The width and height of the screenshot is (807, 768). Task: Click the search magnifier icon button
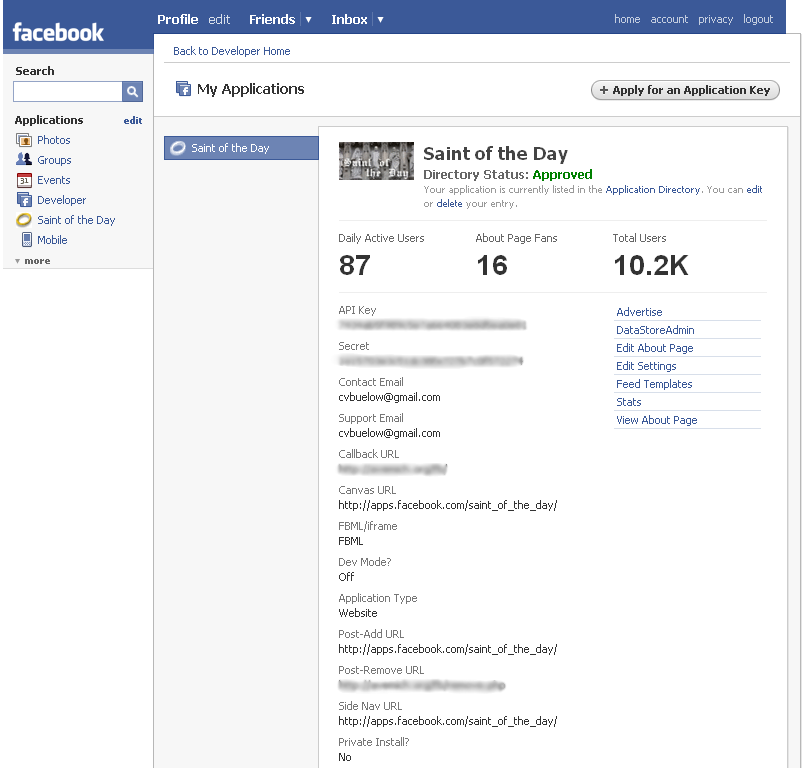click(132, 92)
